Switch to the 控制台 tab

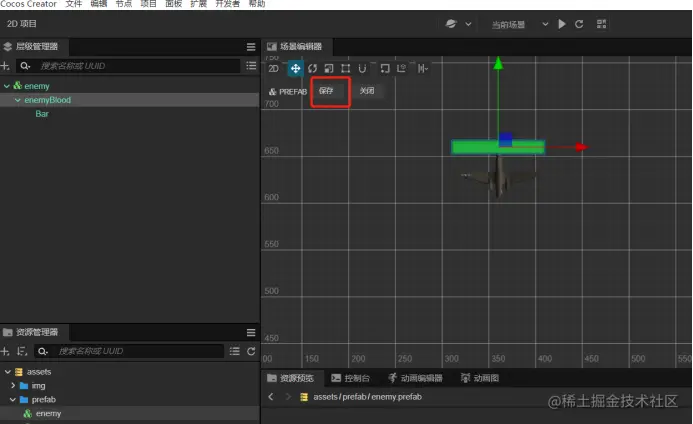pyautogui.click(x=350, y=378)
